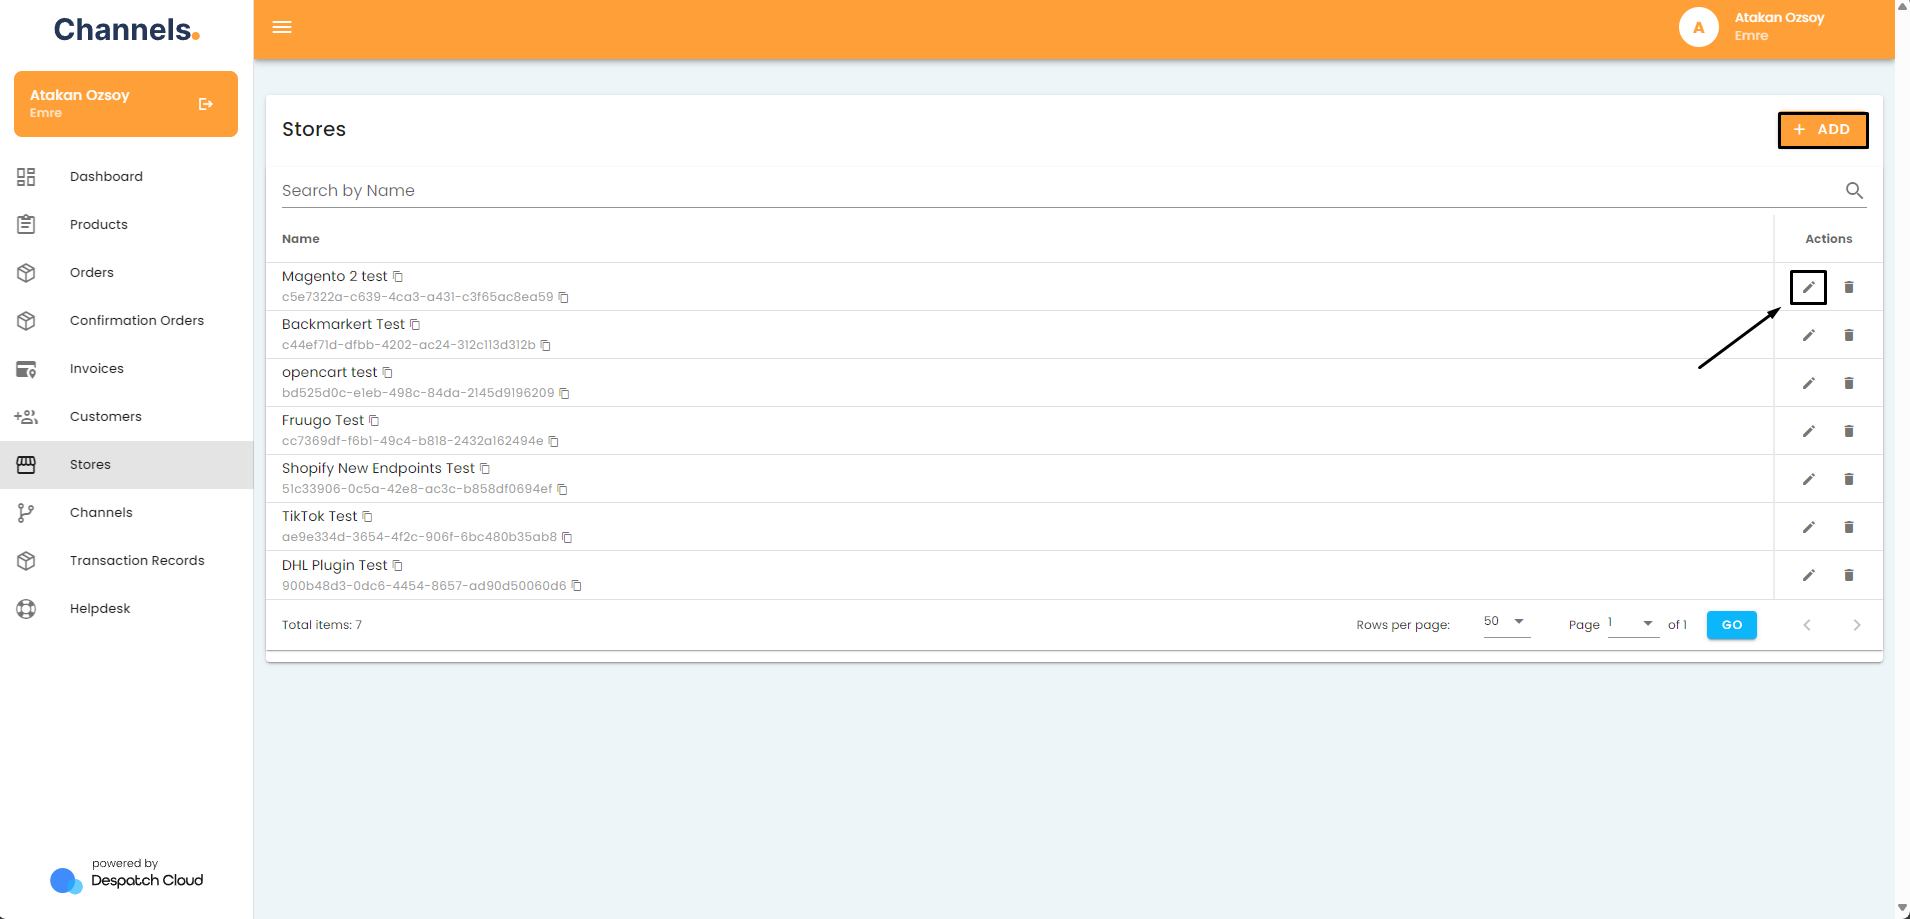Copy the DHL Plugin Test store ID

[x=576, y=586]
